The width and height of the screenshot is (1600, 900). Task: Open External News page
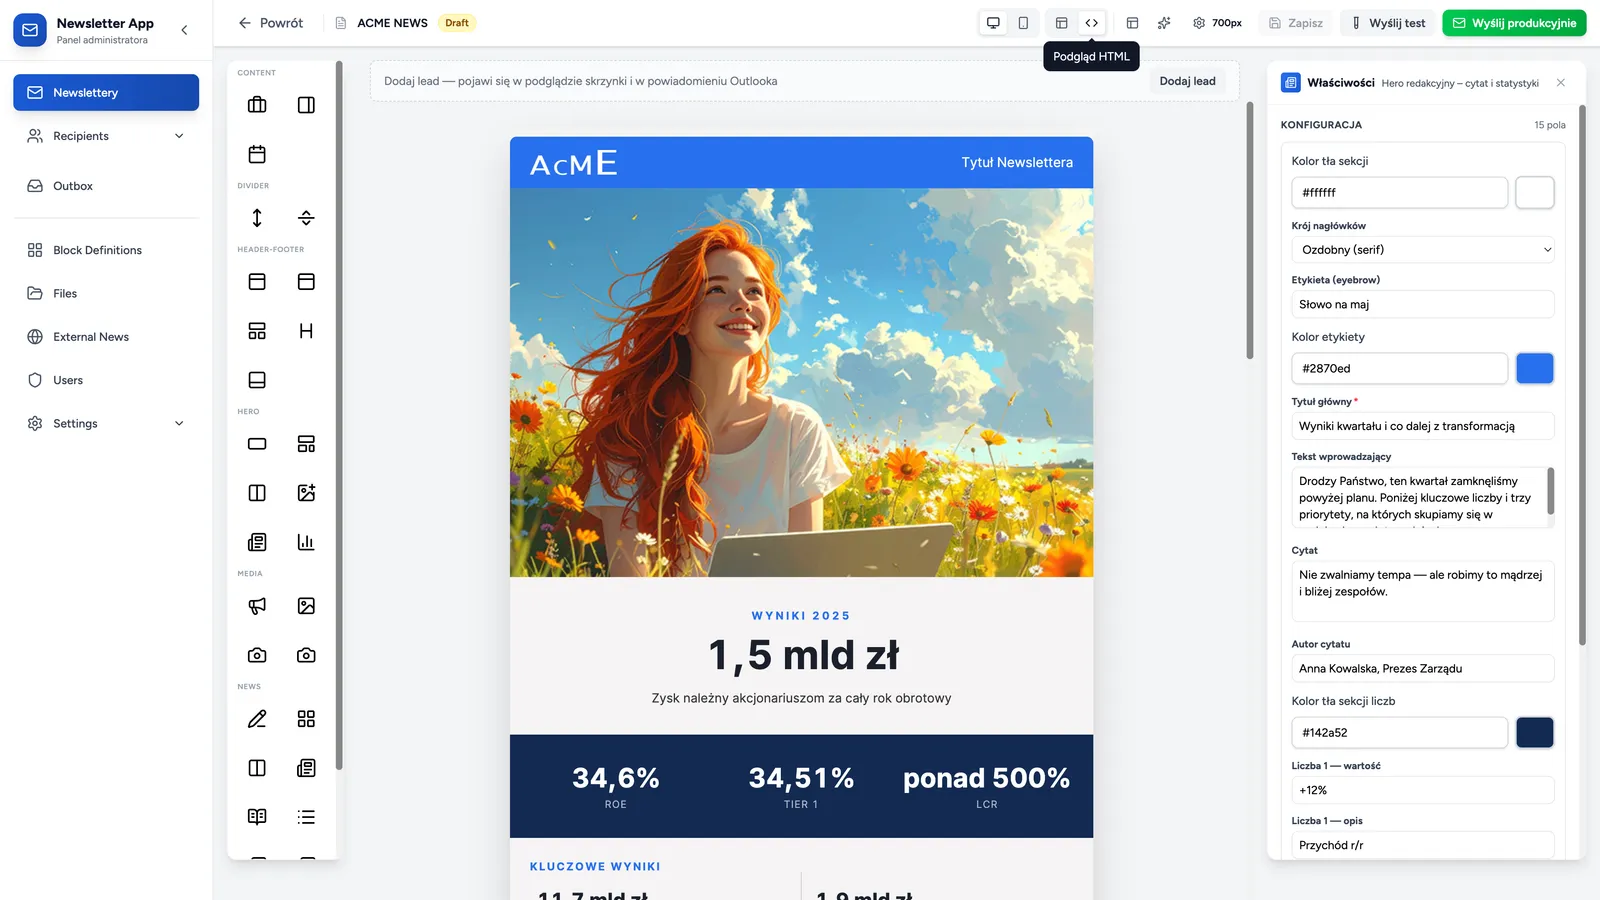click(106, 337)
